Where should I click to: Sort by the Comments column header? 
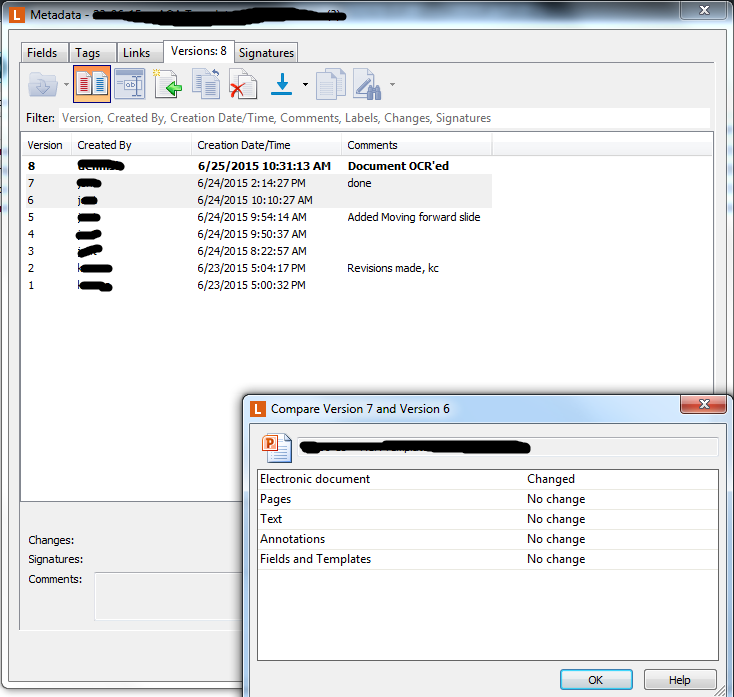(x=417, y=145)
